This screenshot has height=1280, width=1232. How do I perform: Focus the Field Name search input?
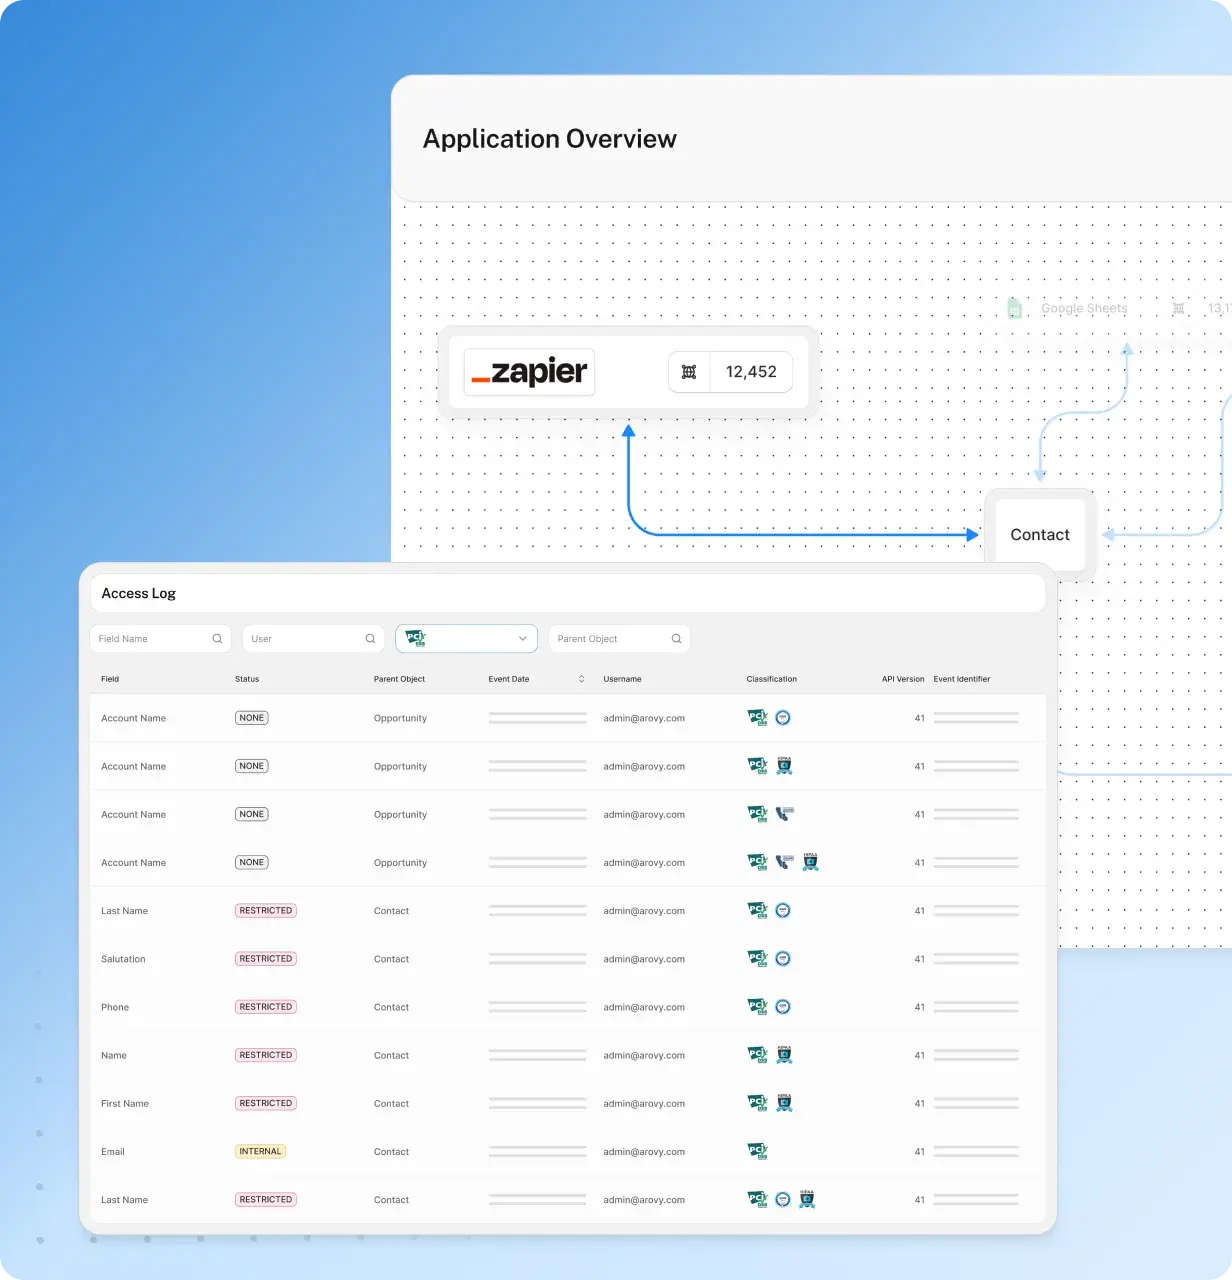point(161,639)
